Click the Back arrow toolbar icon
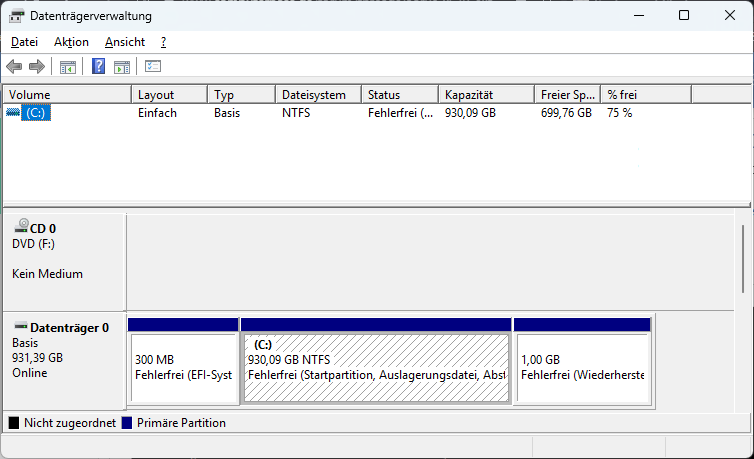This screenshot has width=754, height=459. tap(14, 66)
